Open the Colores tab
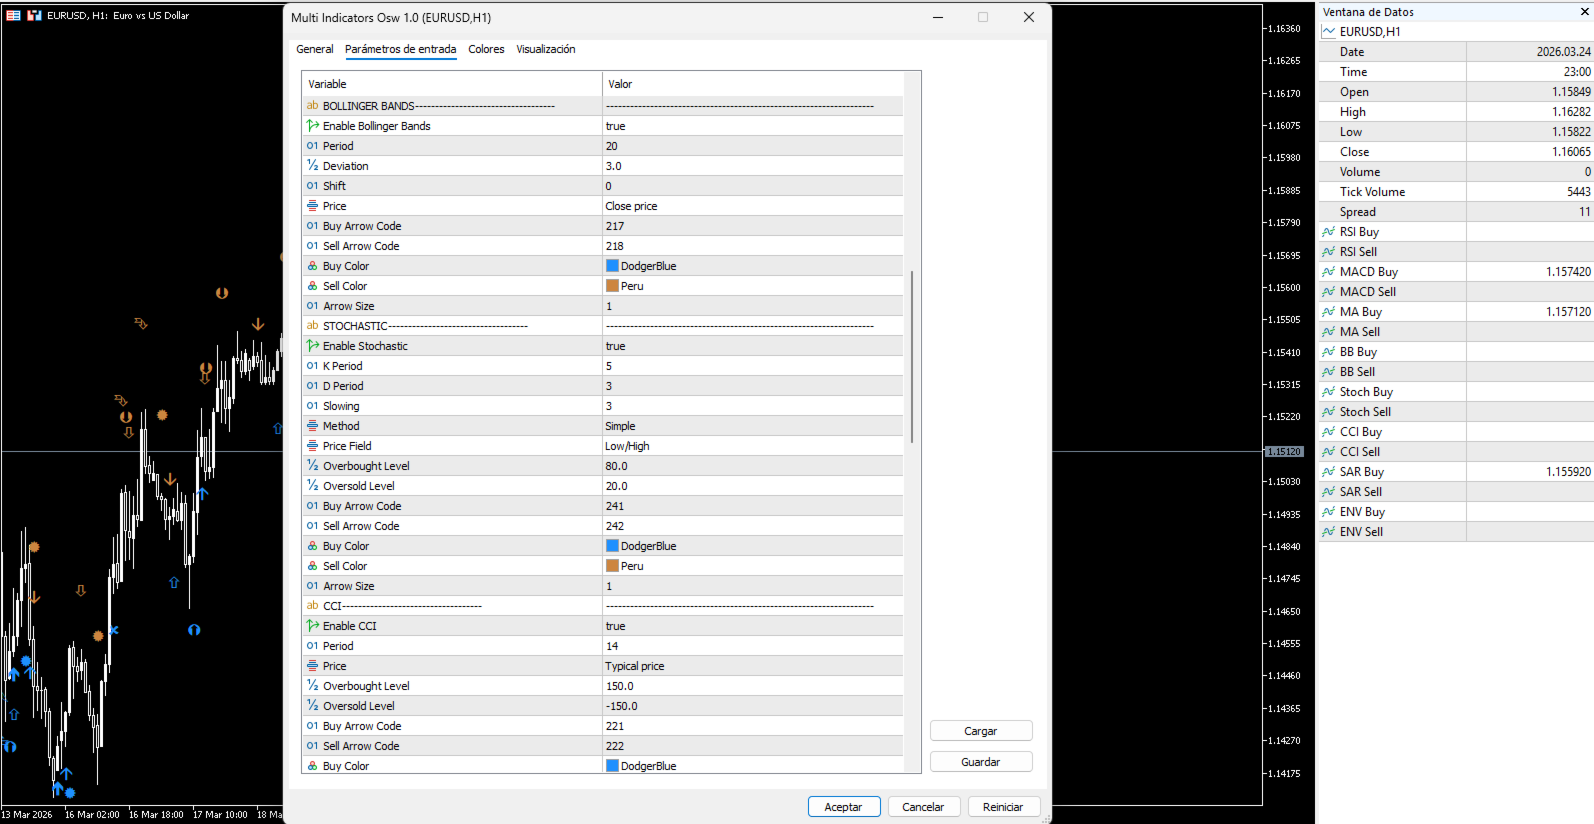 pyautogui.click(x=486, y=49)
